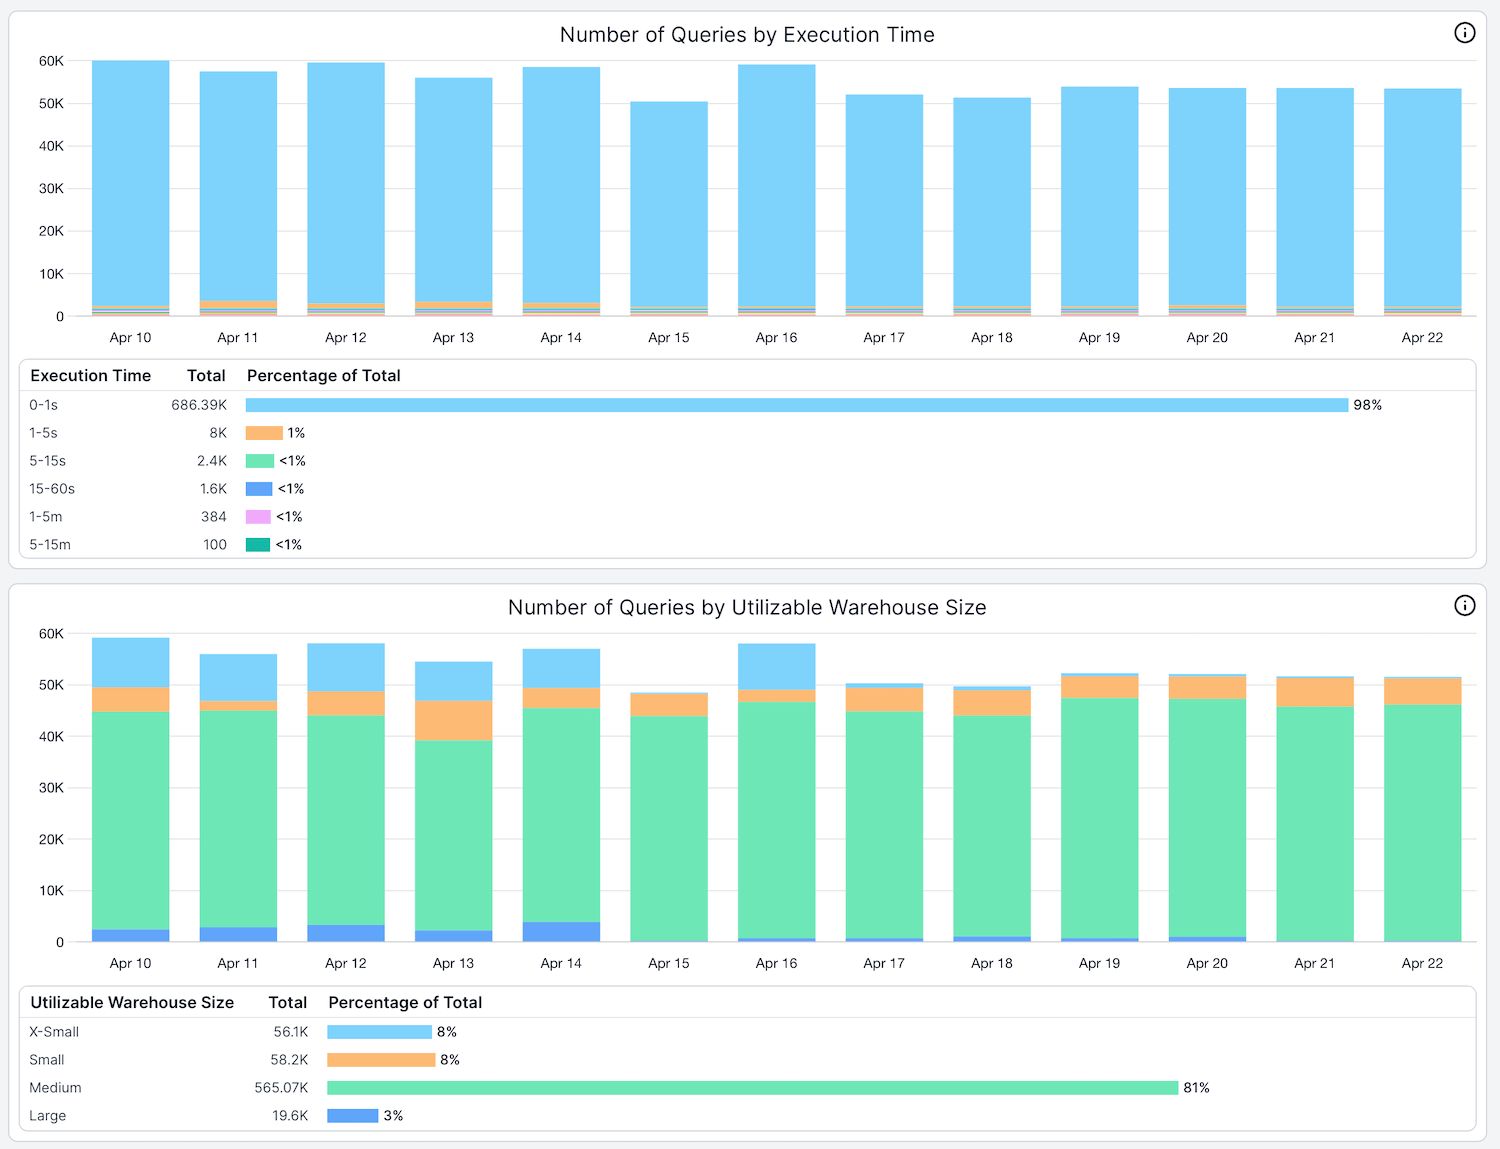This screenshot has height=1149, width=1500.
Task: Click "Percentage of Total" header in Execution Time table
Action: point(324,376)
